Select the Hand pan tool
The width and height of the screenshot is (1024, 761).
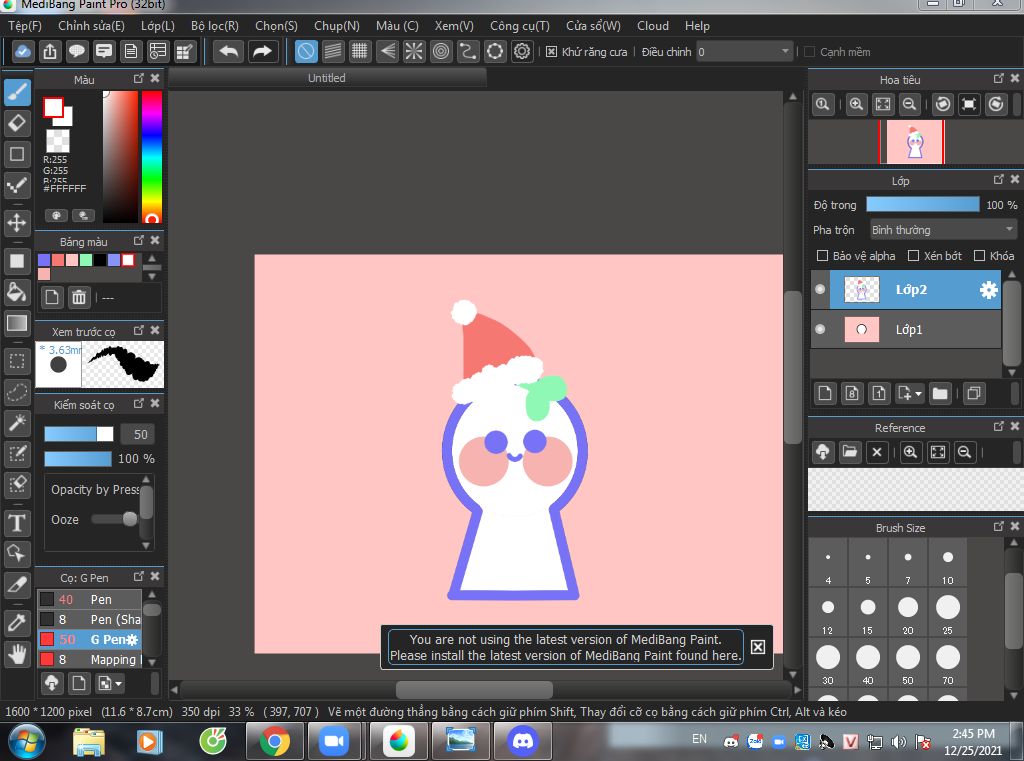17,653
